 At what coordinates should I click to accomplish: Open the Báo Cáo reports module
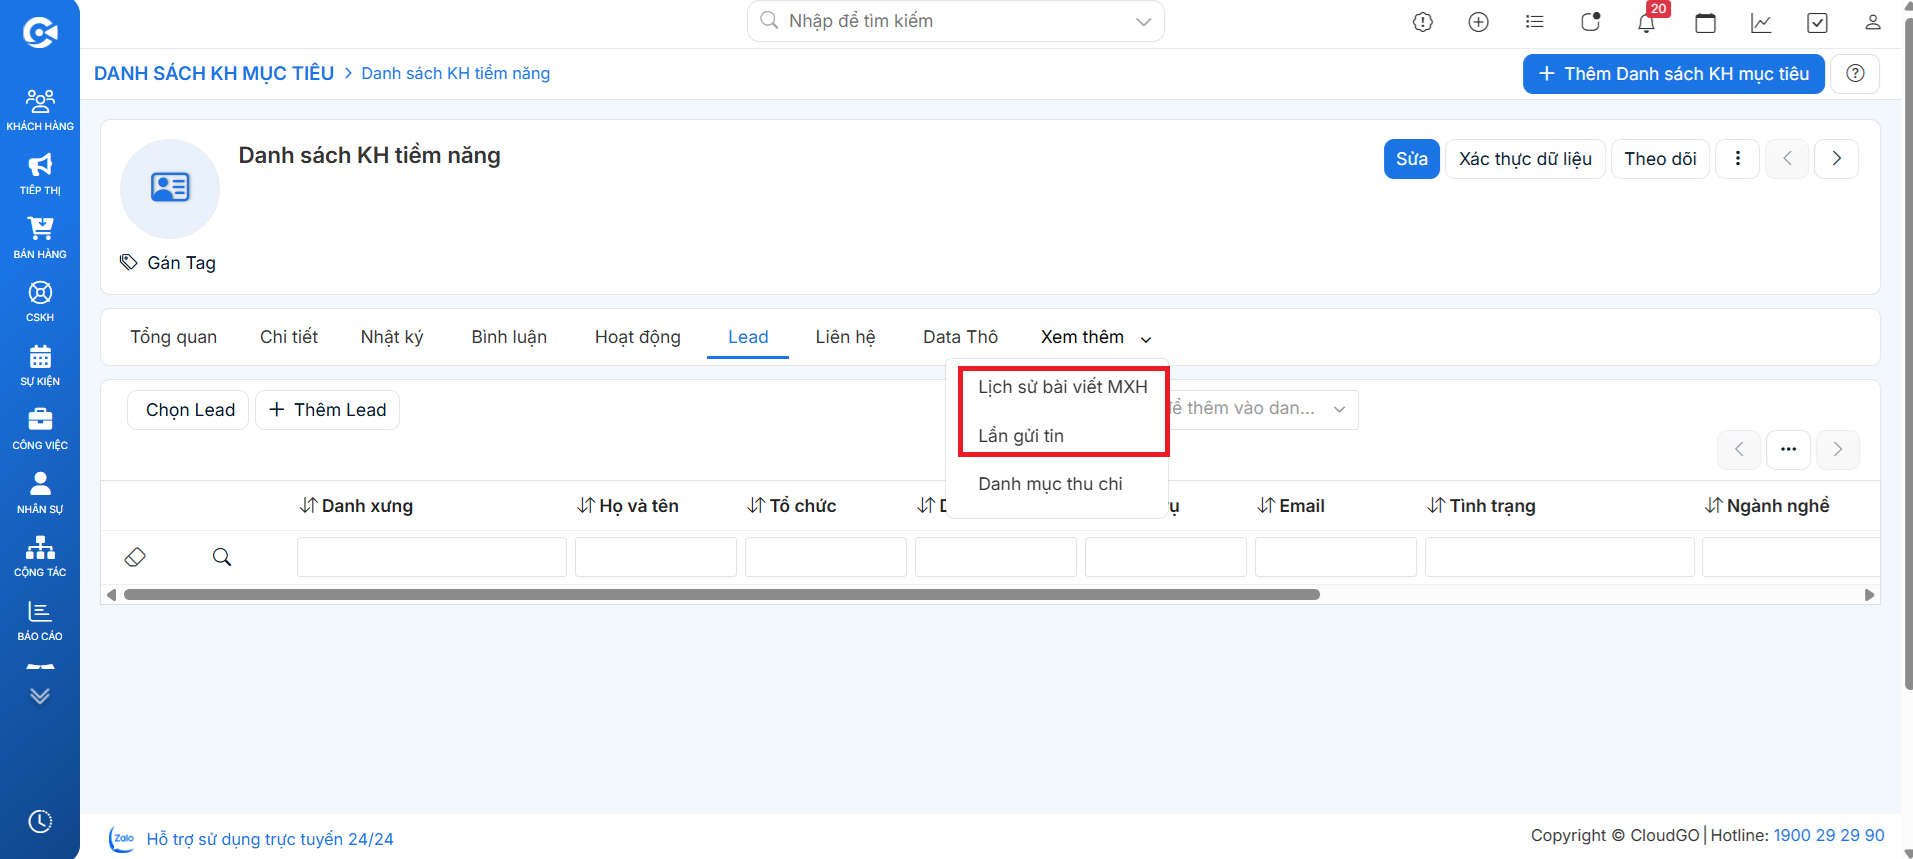point(40,620)
